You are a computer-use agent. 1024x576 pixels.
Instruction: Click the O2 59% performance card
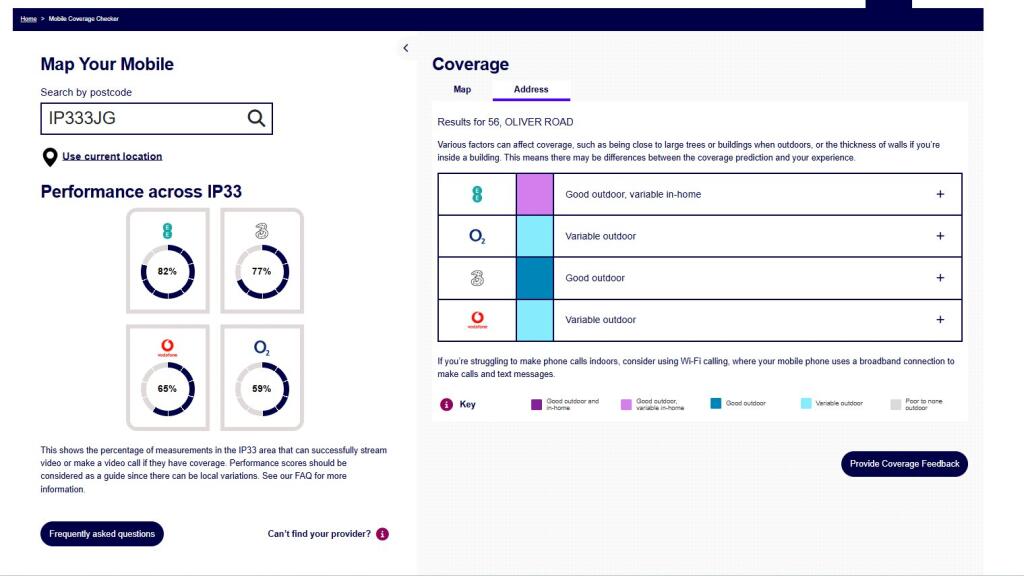coord(261,378)
